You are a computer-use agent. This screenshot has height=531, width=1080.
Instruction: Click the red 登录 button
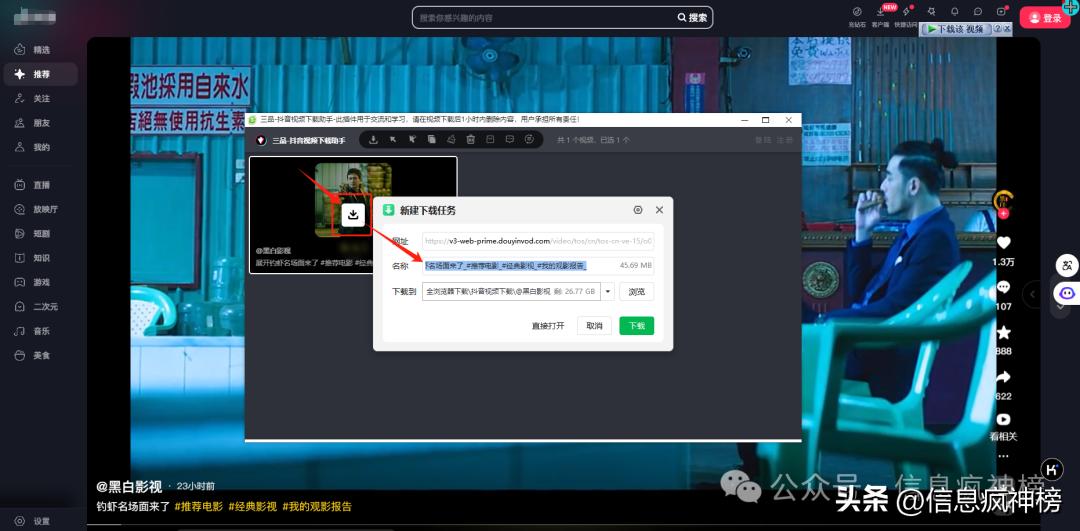[1045, 18]
